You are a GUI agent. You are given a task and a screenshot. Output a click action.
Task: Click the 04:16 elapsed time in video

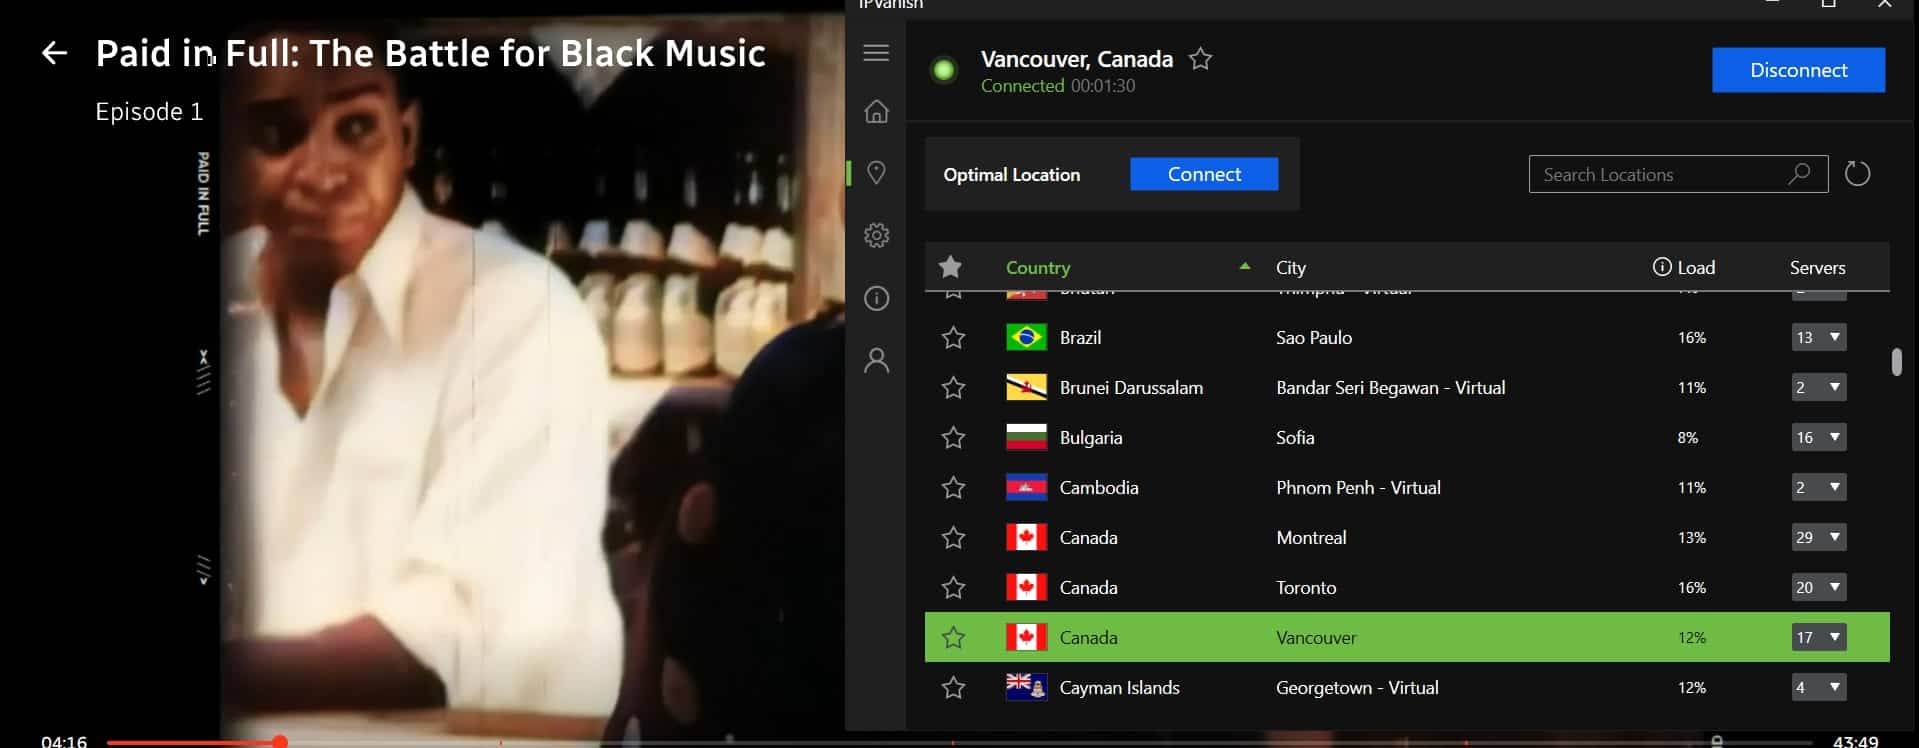click(x=64, y=741)
